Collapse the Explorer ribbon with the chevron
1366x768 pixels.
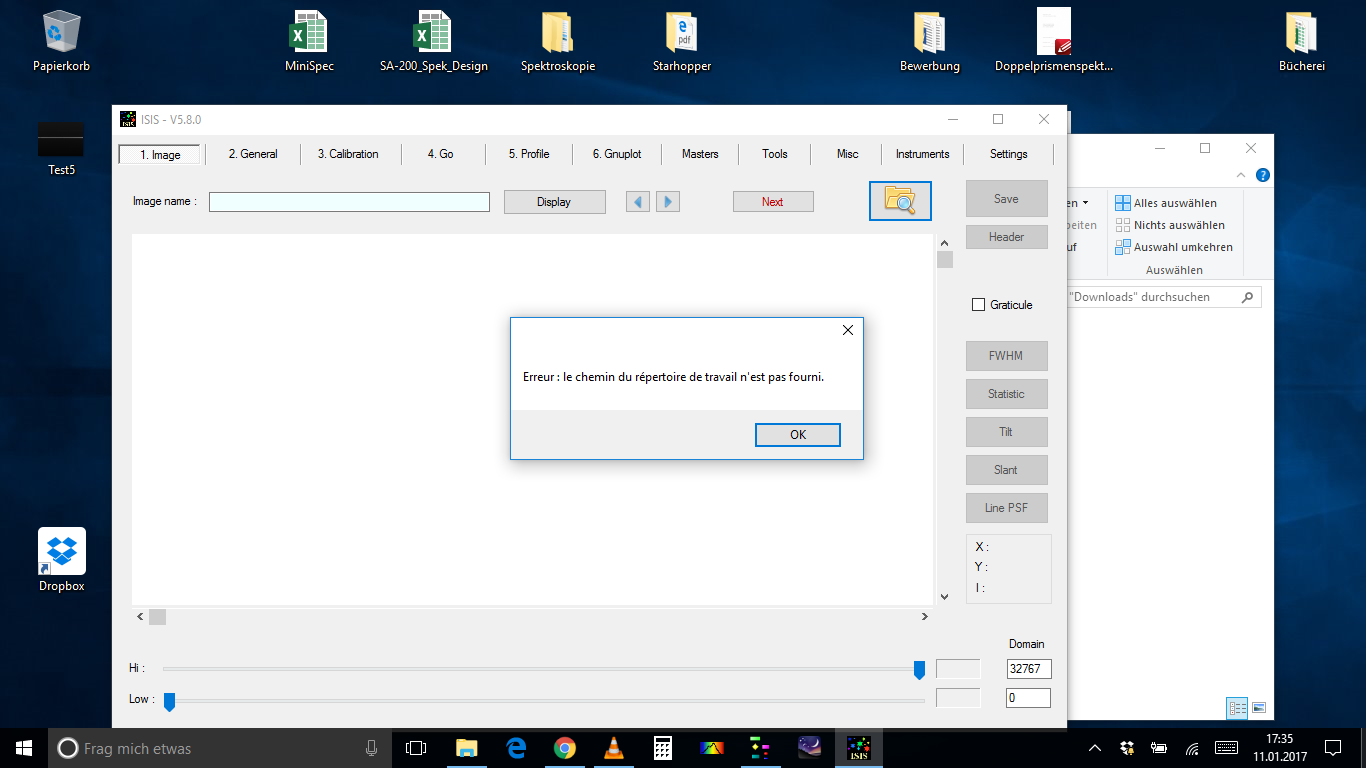[x=1239, y=175]
